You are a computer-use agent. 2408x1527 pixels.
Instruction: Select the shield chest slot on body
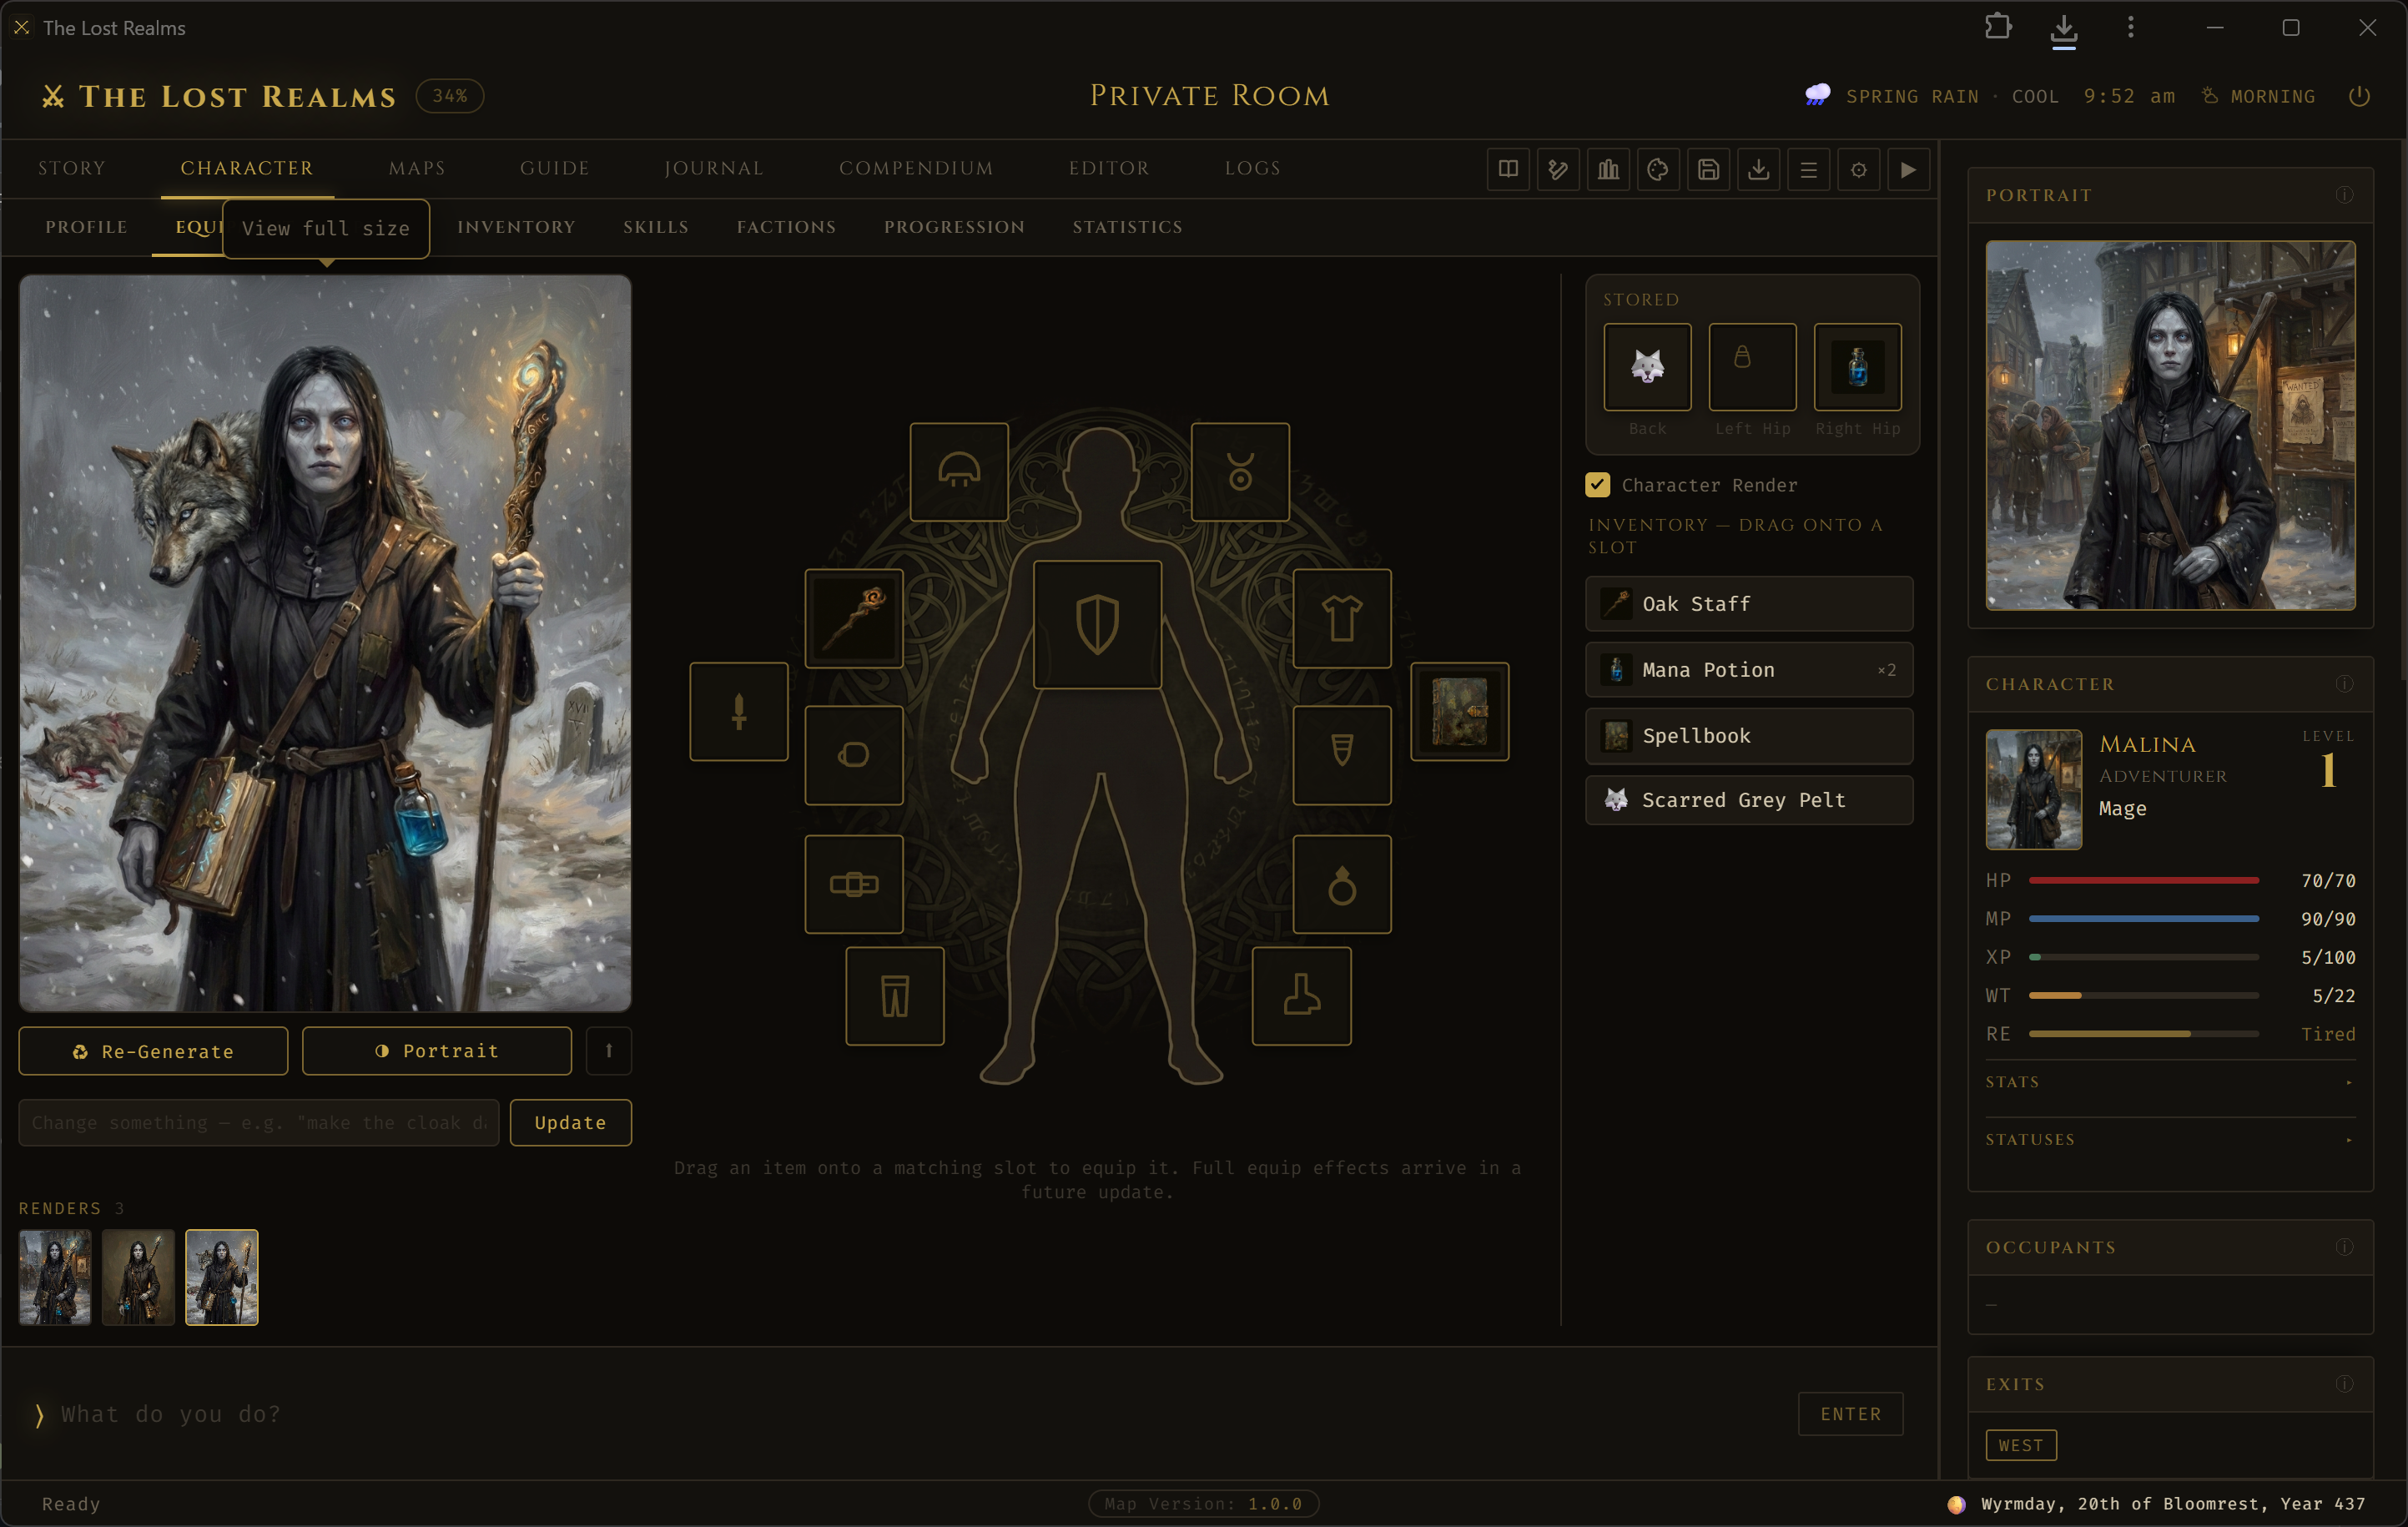[x=1097, y=624]
